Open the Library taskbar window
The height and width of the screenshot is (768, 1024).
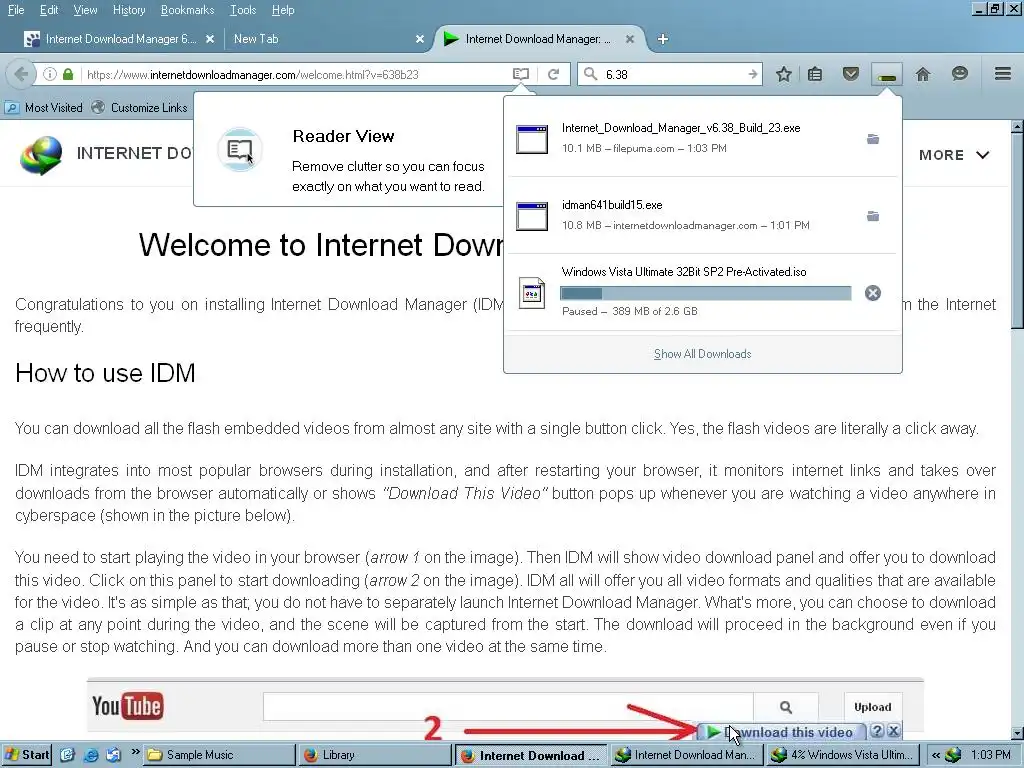[x=376, y=755]
